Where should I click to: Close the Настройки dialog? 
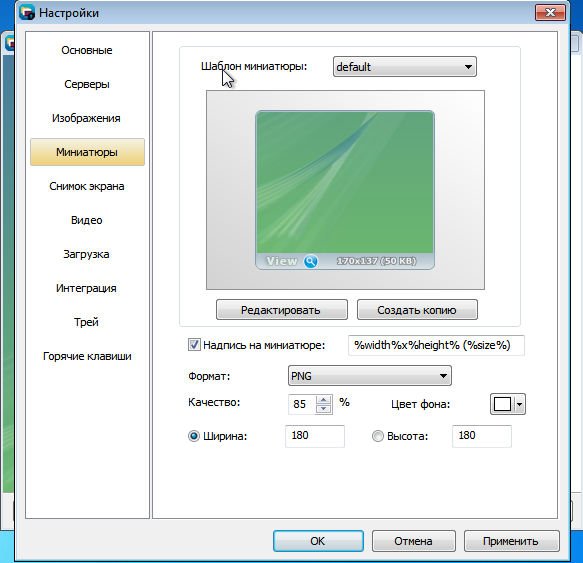(550, 13)
